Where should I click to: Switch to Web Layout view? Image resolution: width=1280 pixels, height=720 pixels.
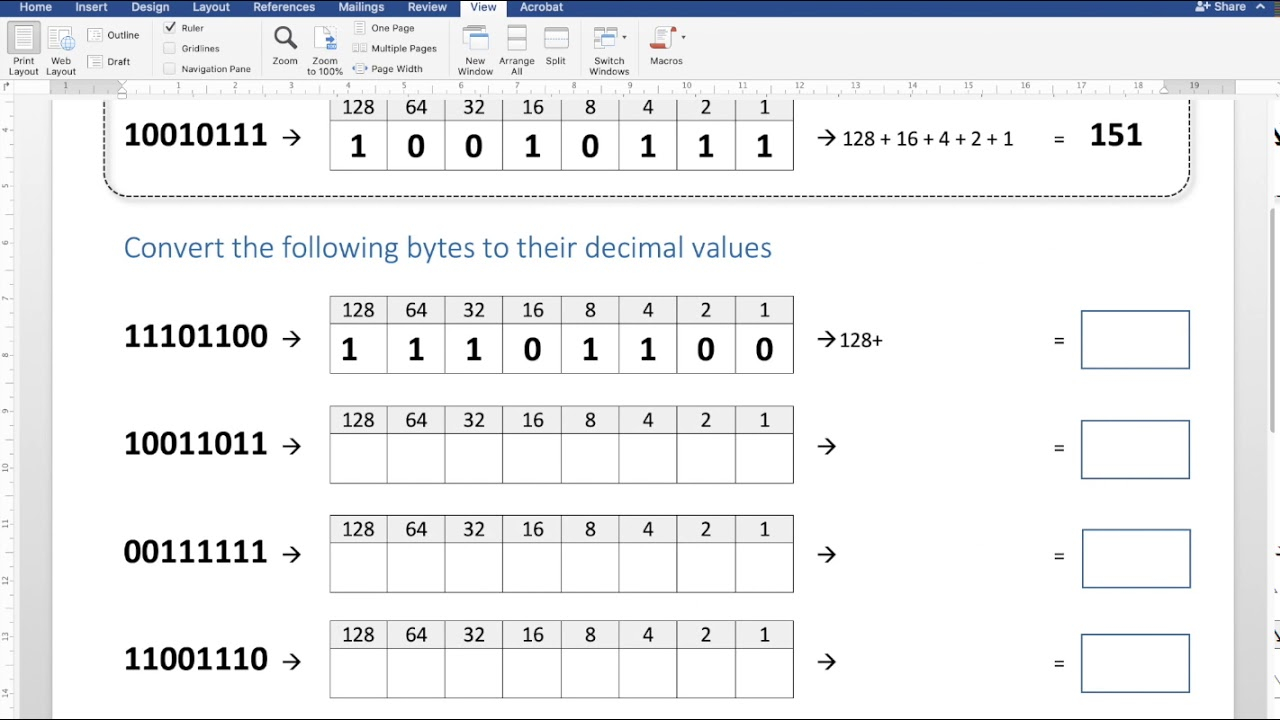(60, 47)
